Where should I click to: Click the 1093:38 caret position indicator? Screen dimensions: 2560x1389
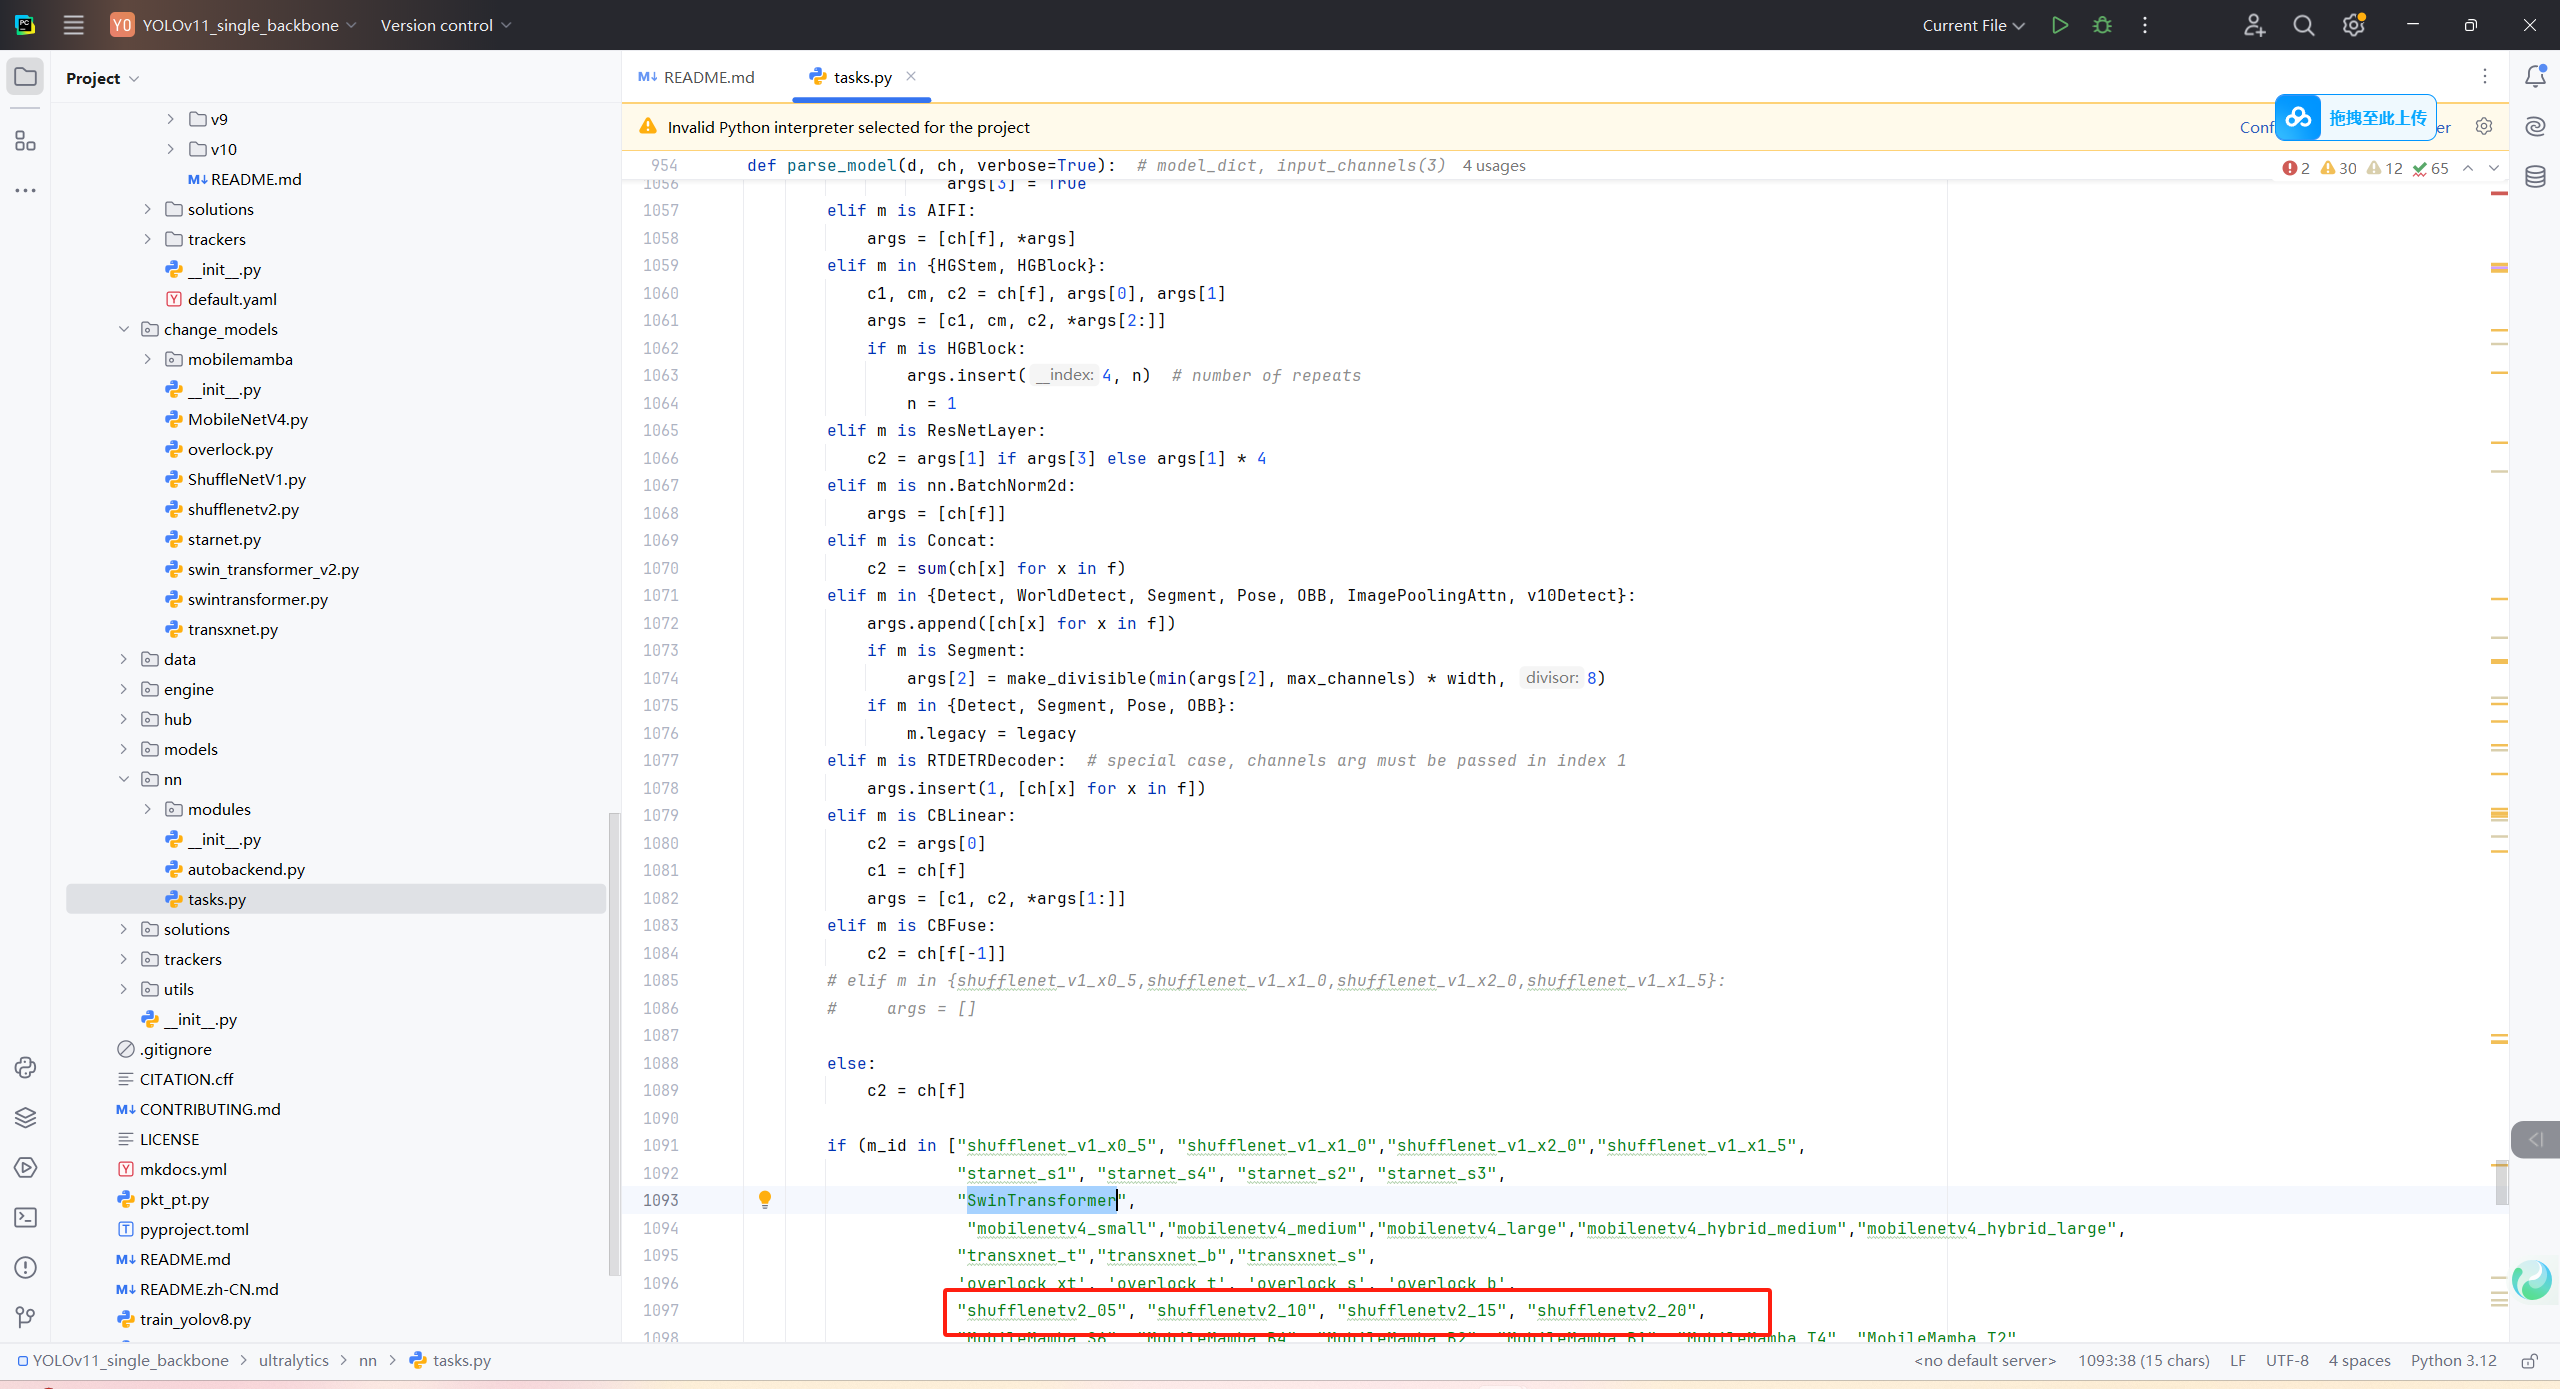(2144, 1360)
